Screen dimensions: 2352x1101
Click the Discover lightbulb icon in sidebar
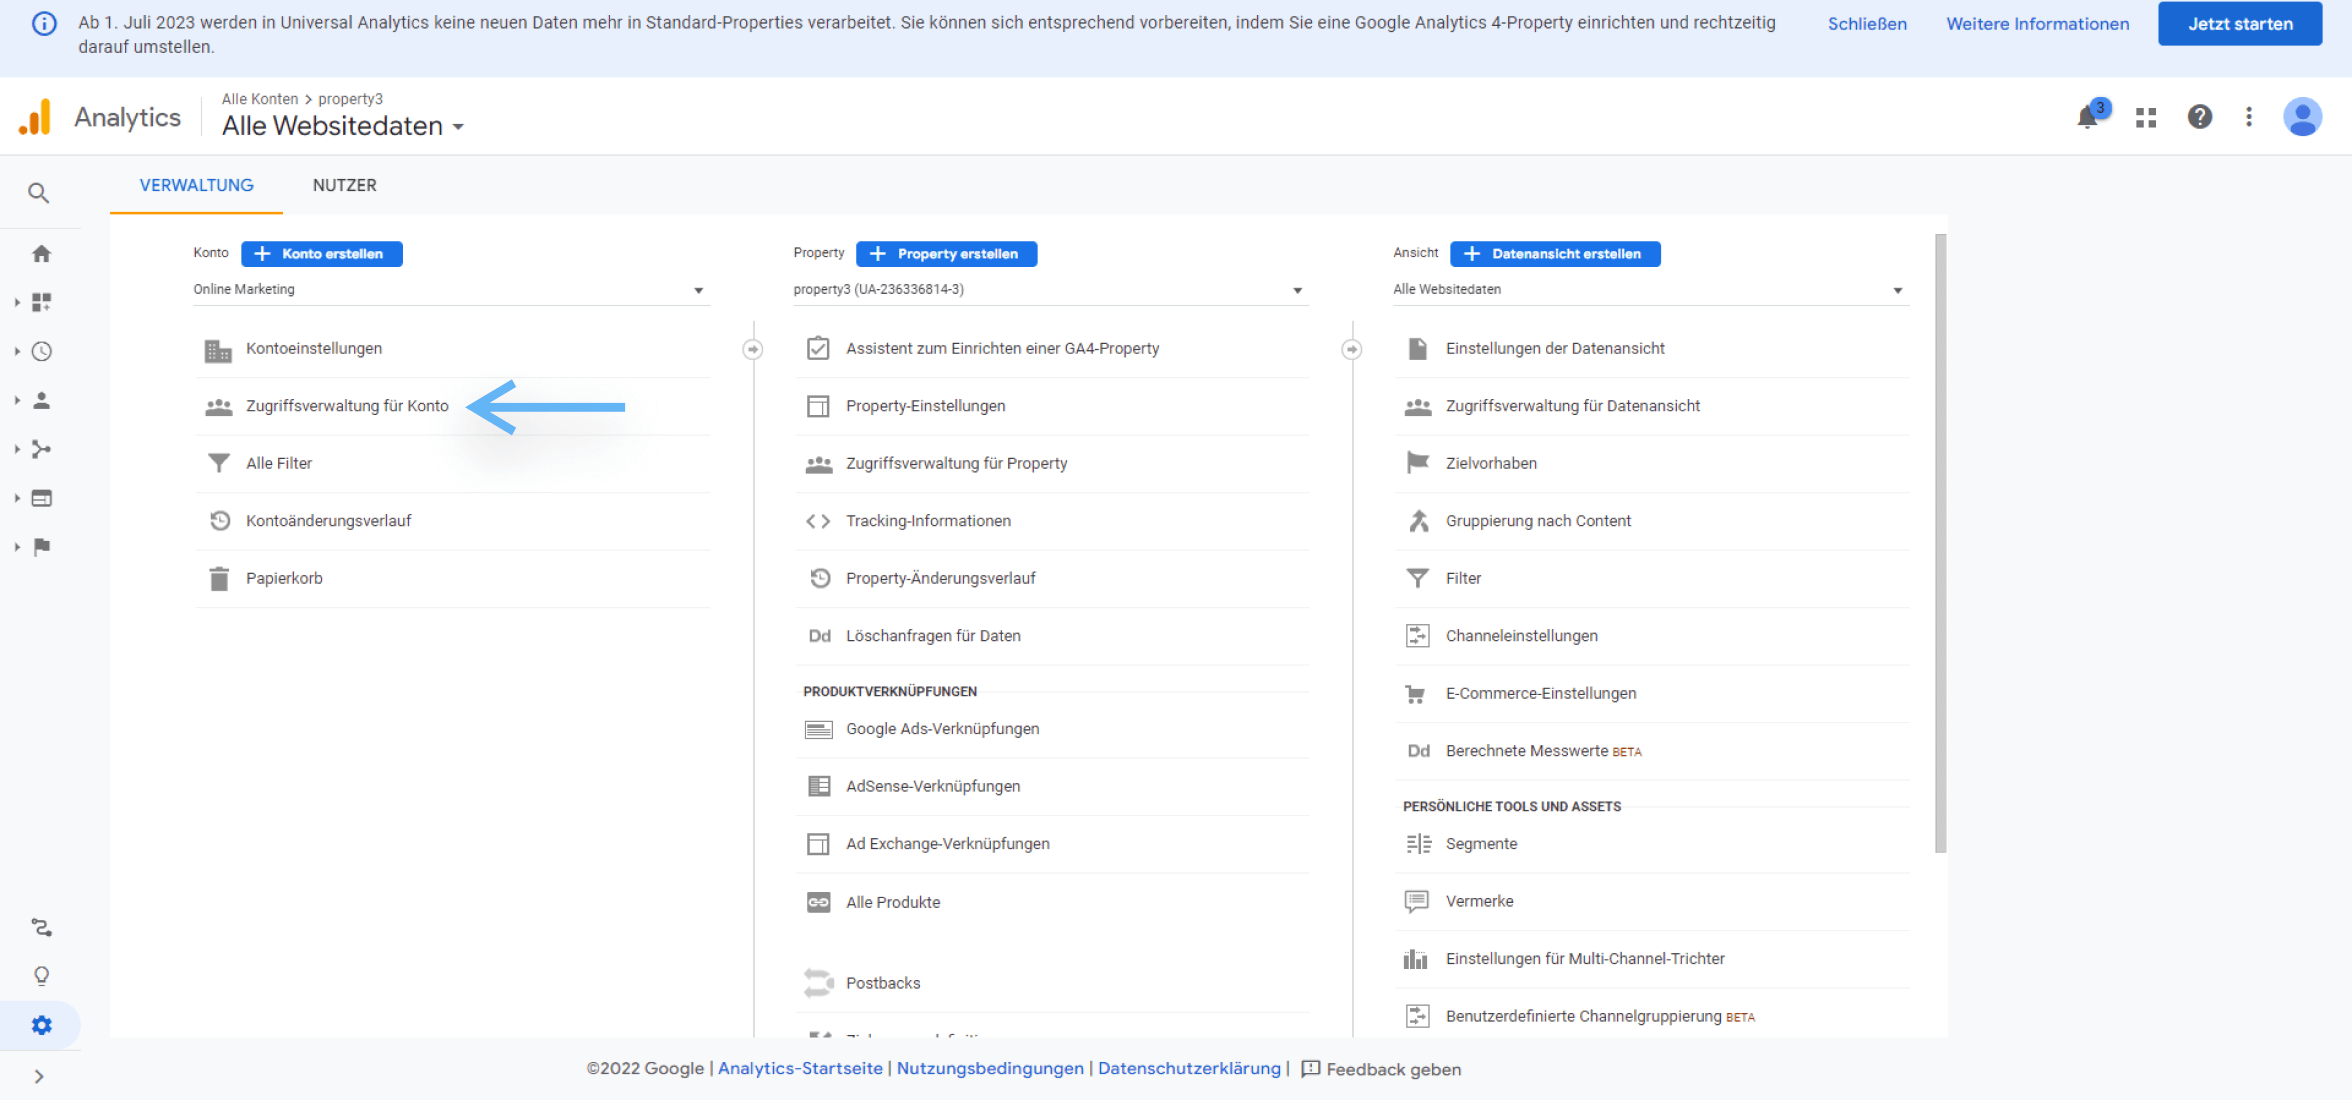[x=41, y=976]
